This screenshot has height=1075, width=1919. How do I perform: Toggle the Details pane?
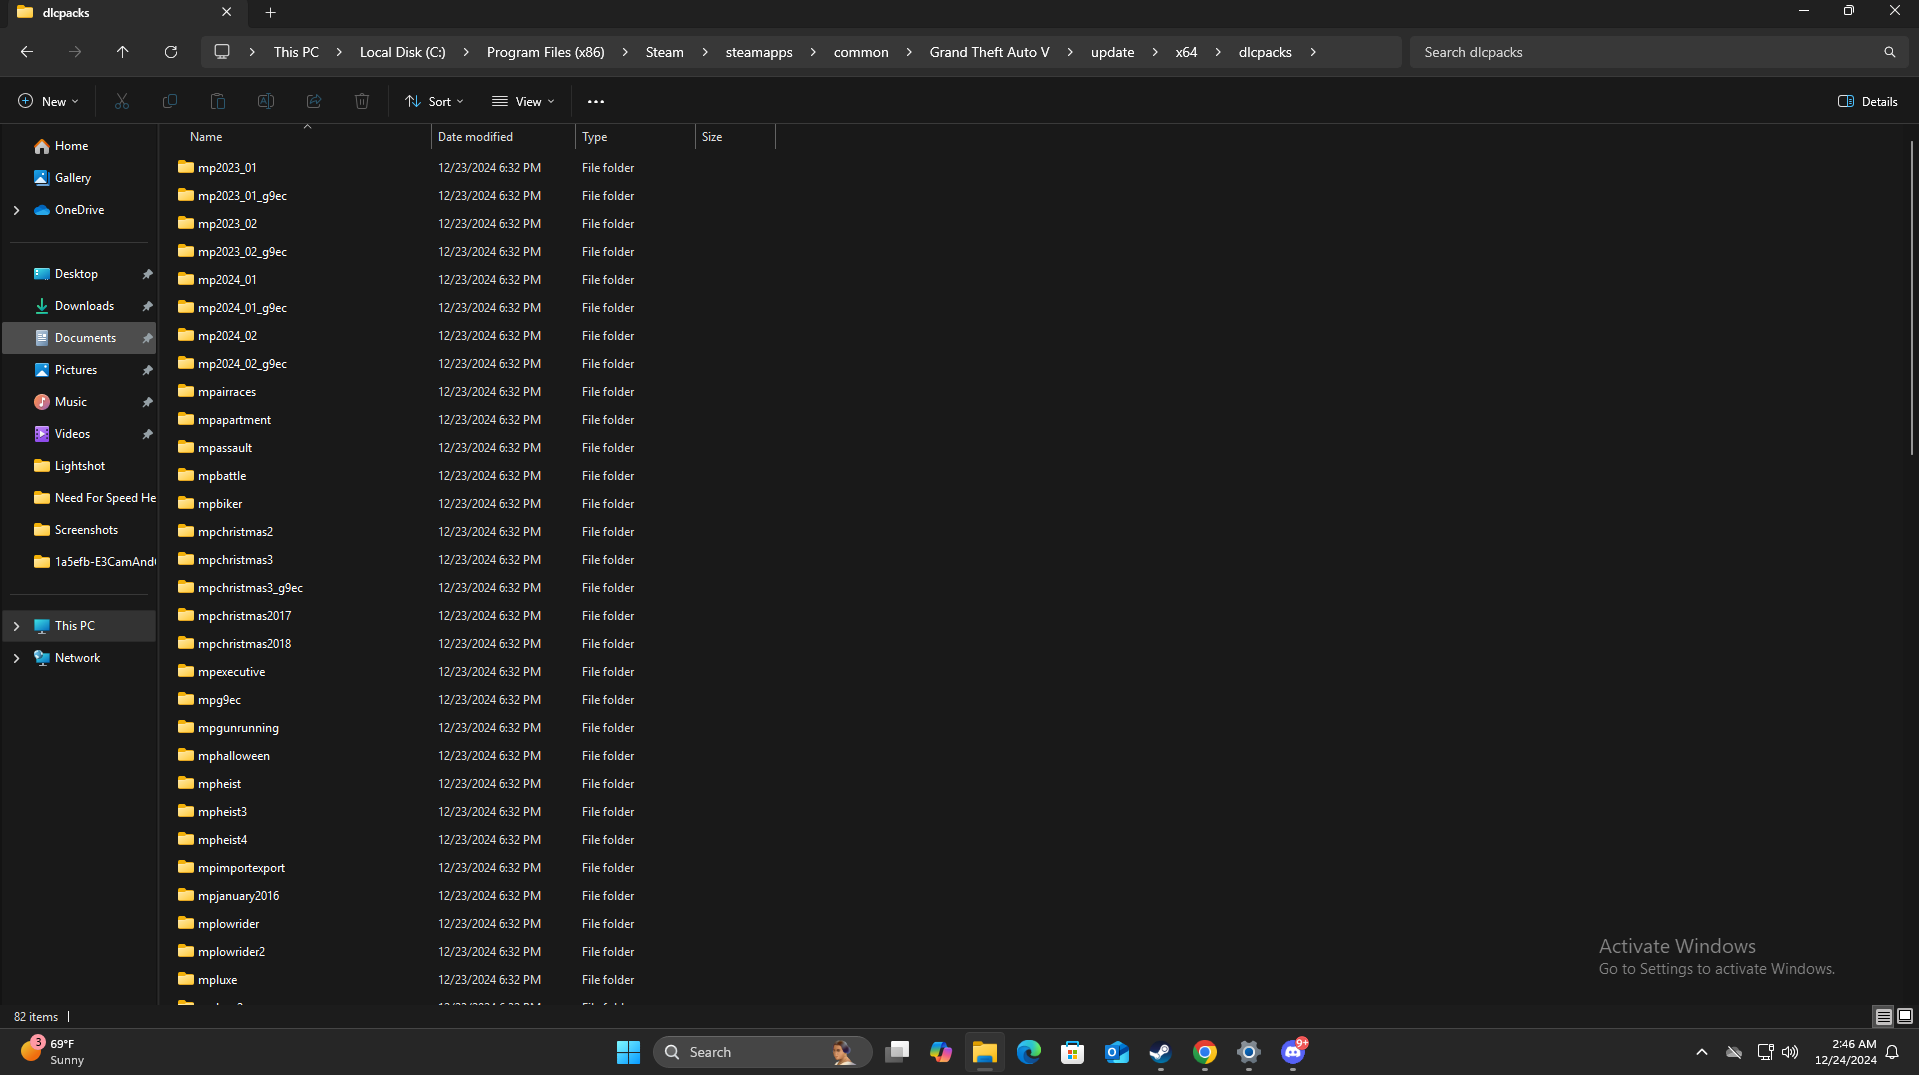point(1868,101)
